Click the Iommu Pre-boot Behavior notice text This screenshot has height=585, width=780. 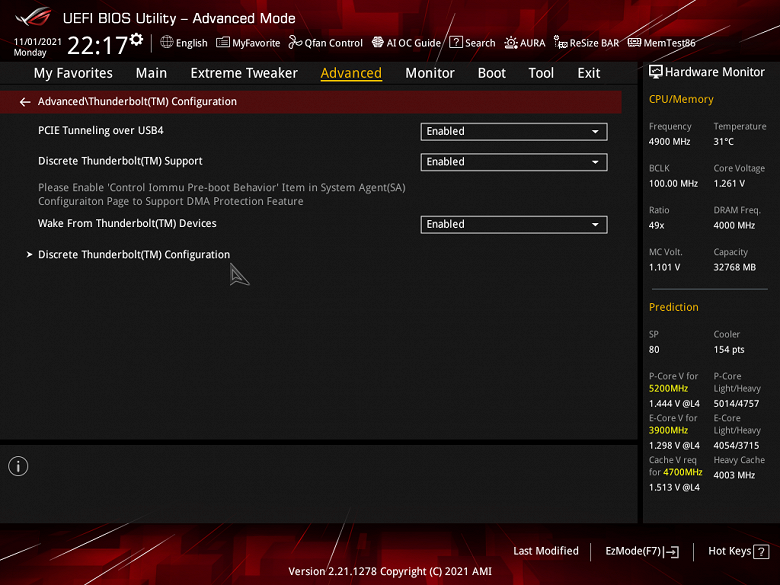(x=222, y=195)
